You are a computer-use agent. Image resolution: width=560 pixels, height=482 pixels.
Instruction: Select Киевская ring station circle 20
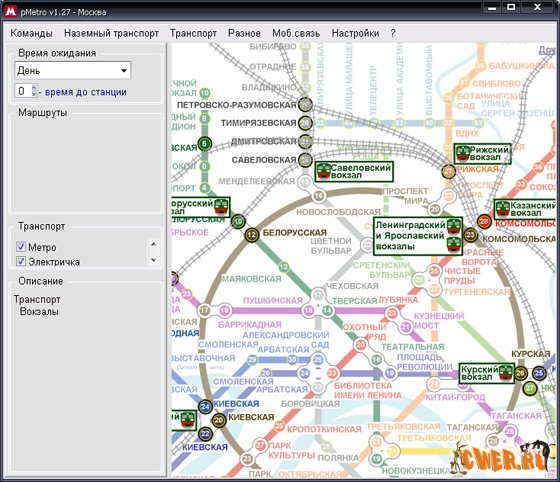[219, 420]
